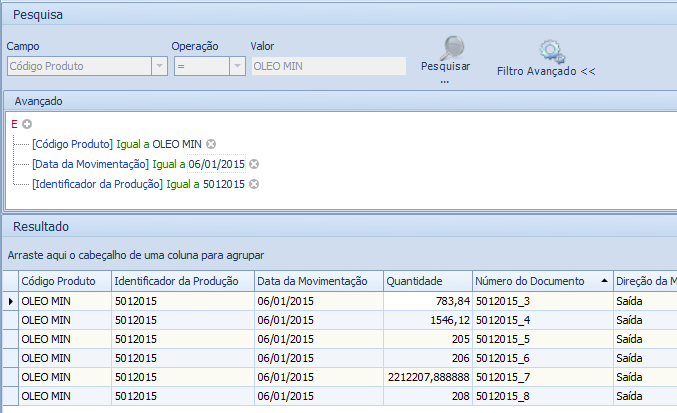Open the Campo dropdown
Image resolution: width=677 pixels, height=413 pixels.
pos(158,66)
